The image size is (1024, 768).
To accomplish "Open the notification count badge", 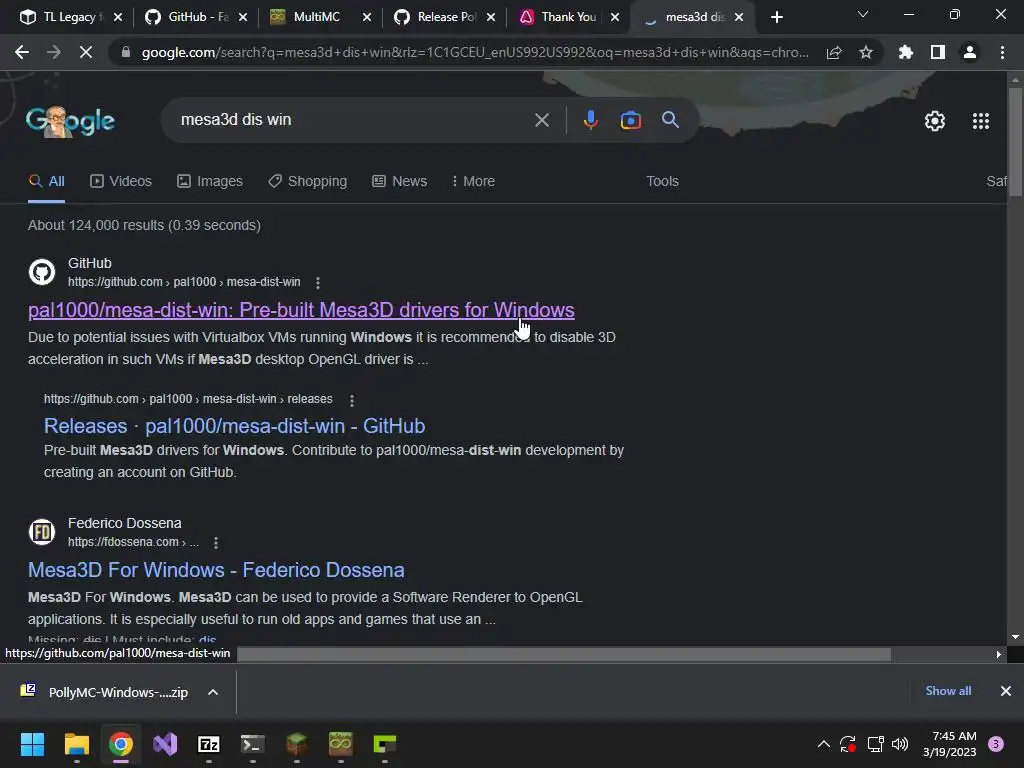I will click(996, 744).
